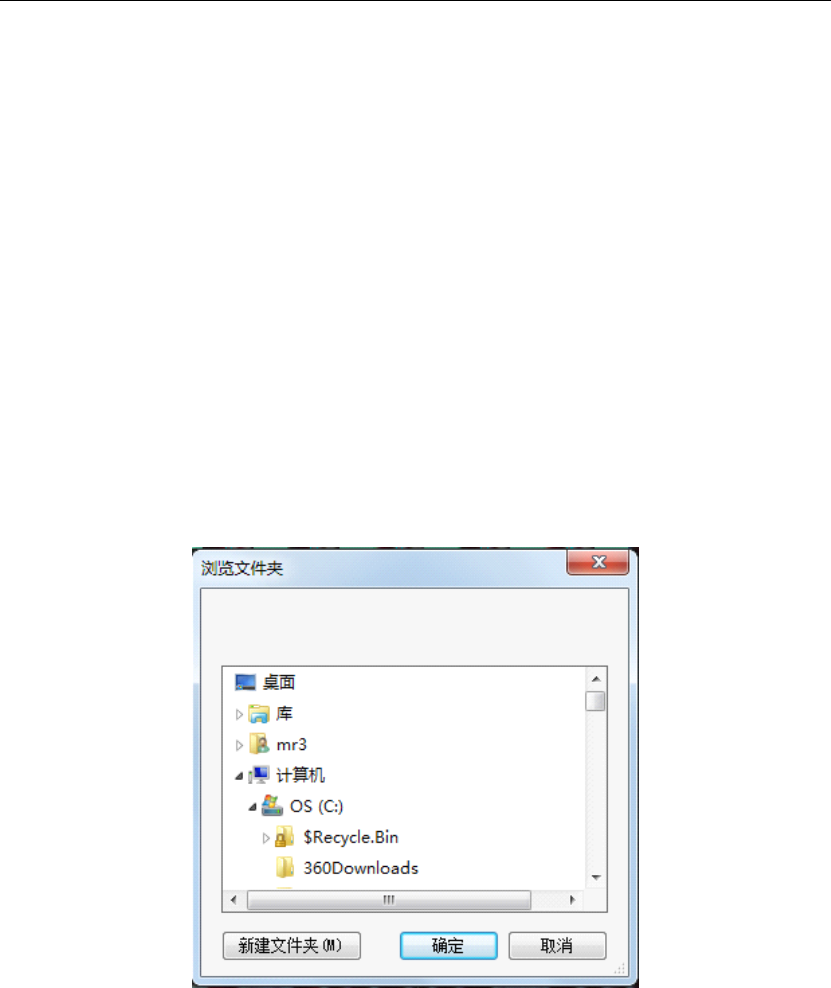This screenshot has width=831, height=988.
Task: Confirm with the 确定 button
Action: (449, 945)
